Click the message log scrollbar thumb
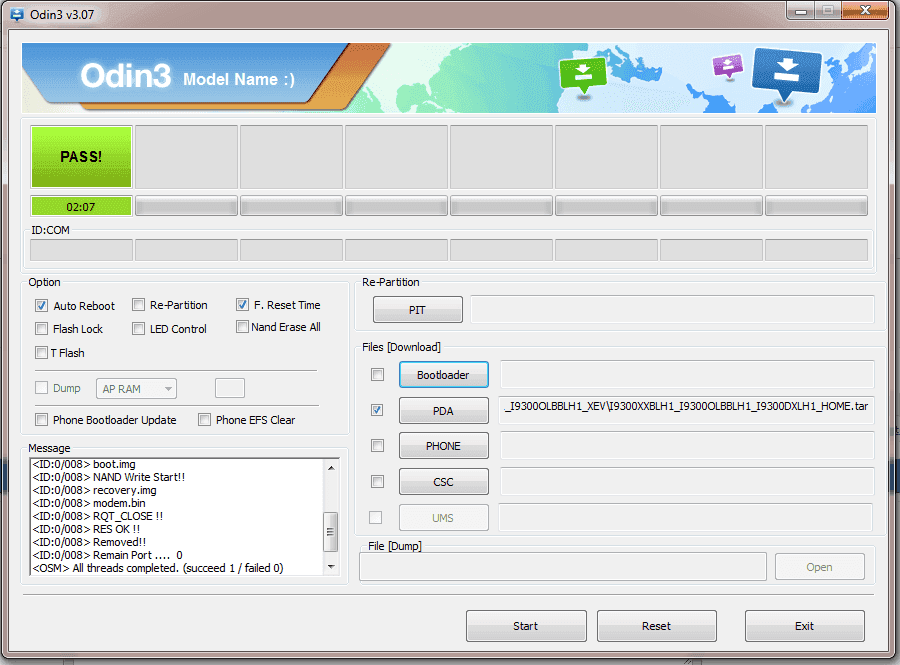The height and width of the screenshot is (665, 900). click(x=331, y=531)
